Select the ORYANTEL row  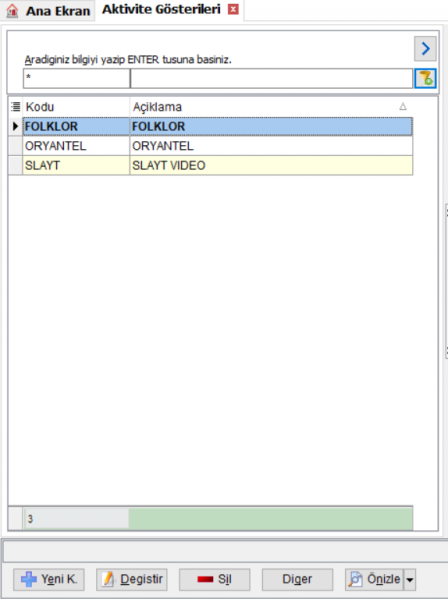(218, 146)
